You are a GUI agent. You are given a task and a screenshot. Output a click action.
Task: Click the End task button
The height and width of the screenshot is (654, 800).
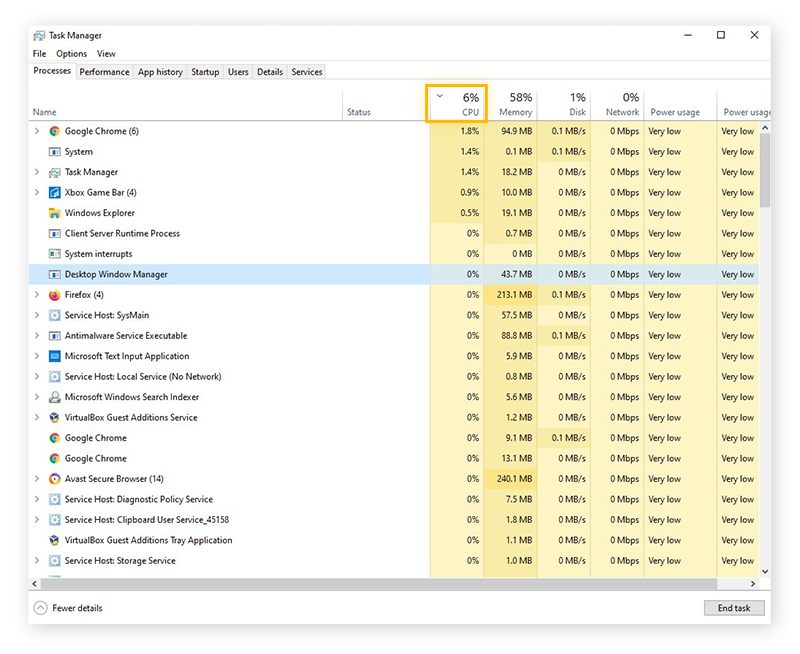(734, 607)
